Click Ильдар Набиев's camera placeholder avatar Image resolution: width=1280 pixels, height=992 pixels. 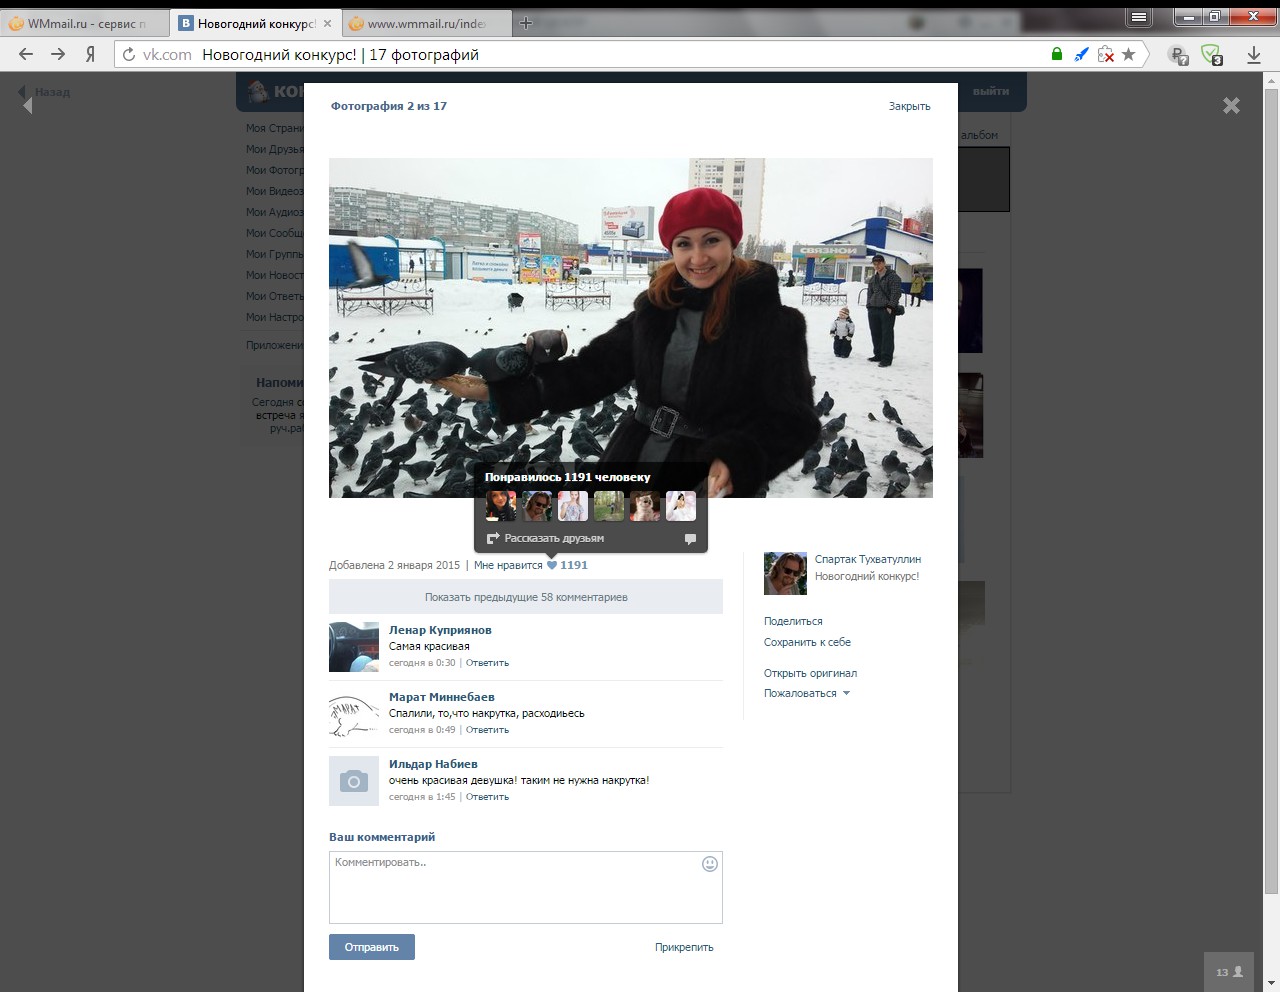pos(354,781)
